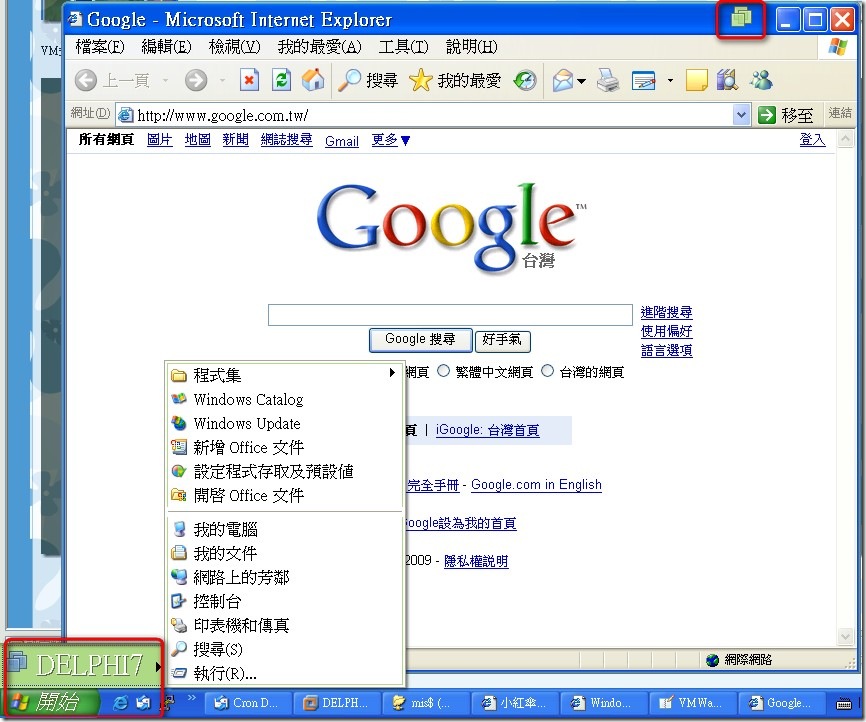Viewport: 866px width, 722px height.
Task: Click the Research books icon
Action: [x=727, y=81]
